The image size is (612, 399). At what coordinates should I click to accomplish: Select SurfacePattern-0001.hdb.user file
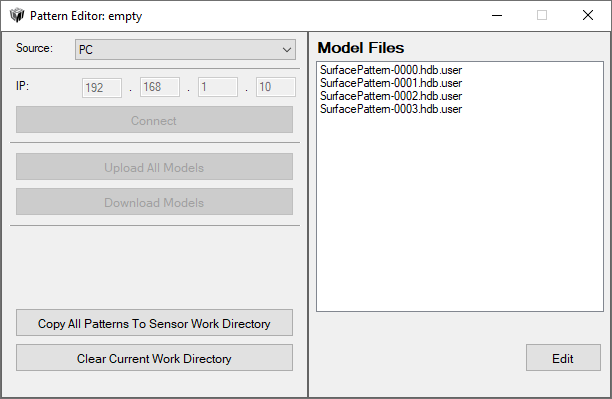tap(391, 83)
